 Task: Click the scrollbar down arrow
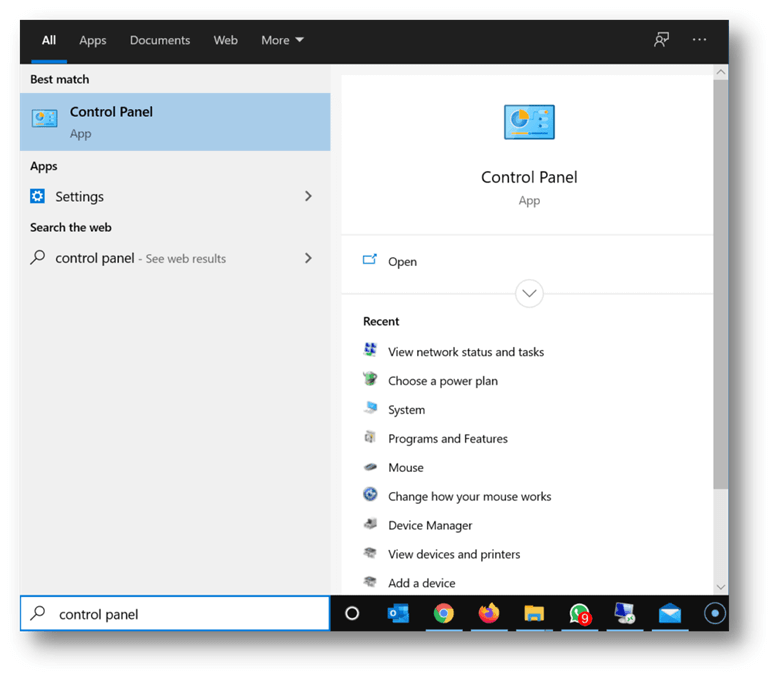pyautogui.click(x=721, y=587)
